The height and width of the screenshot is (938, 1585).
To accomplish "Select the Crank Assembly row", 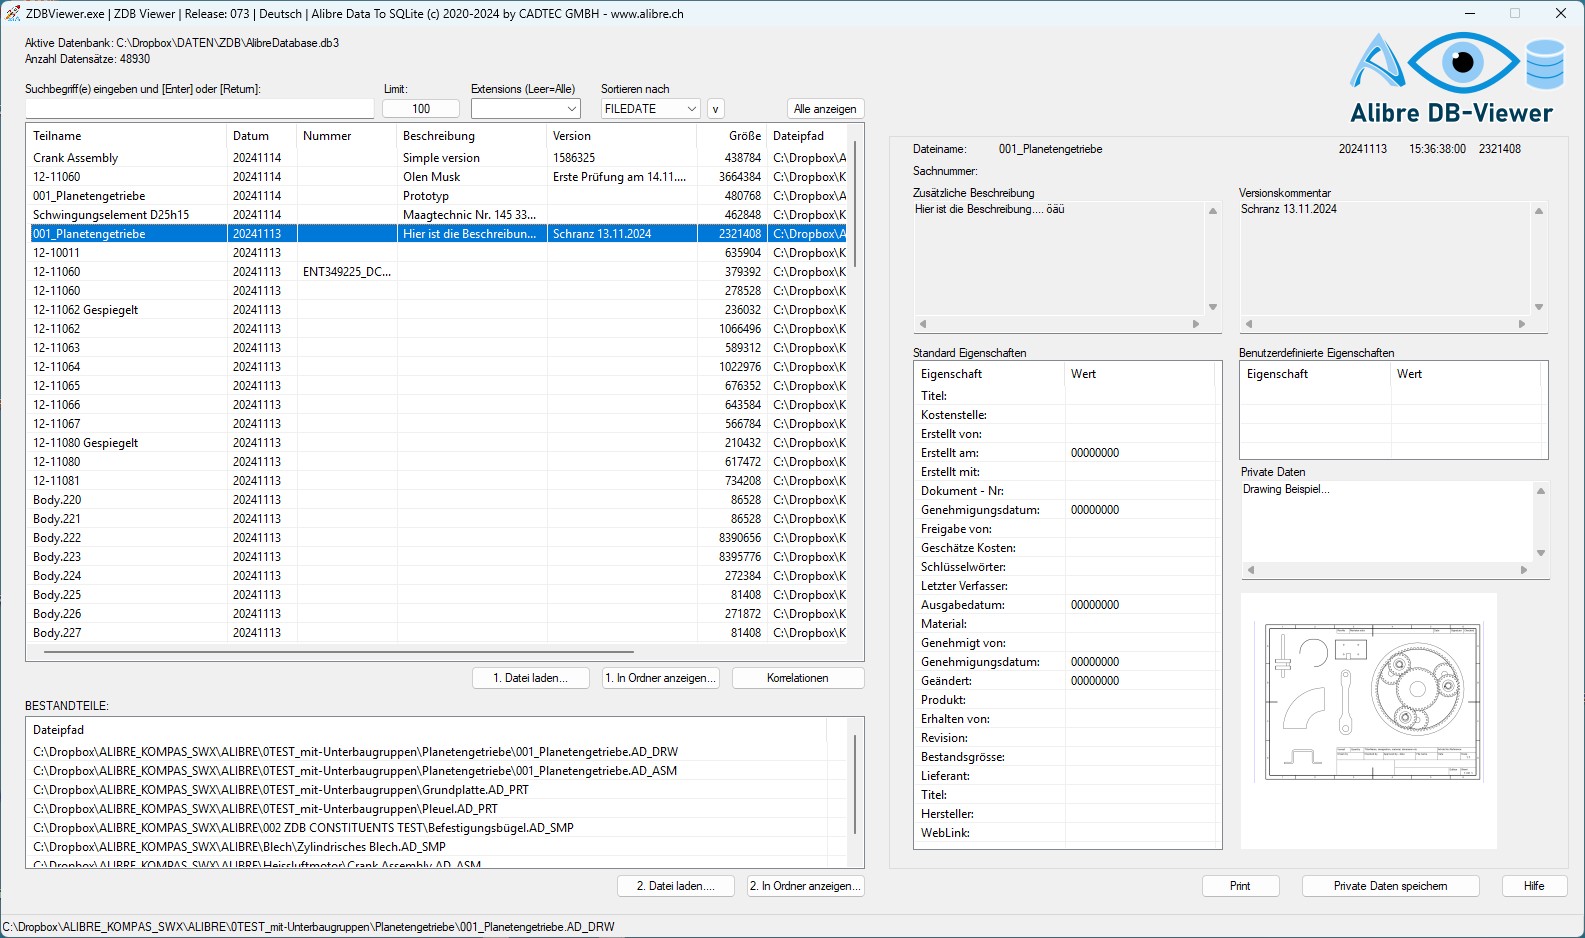I will pyautogui.click(x=437, y=158).
